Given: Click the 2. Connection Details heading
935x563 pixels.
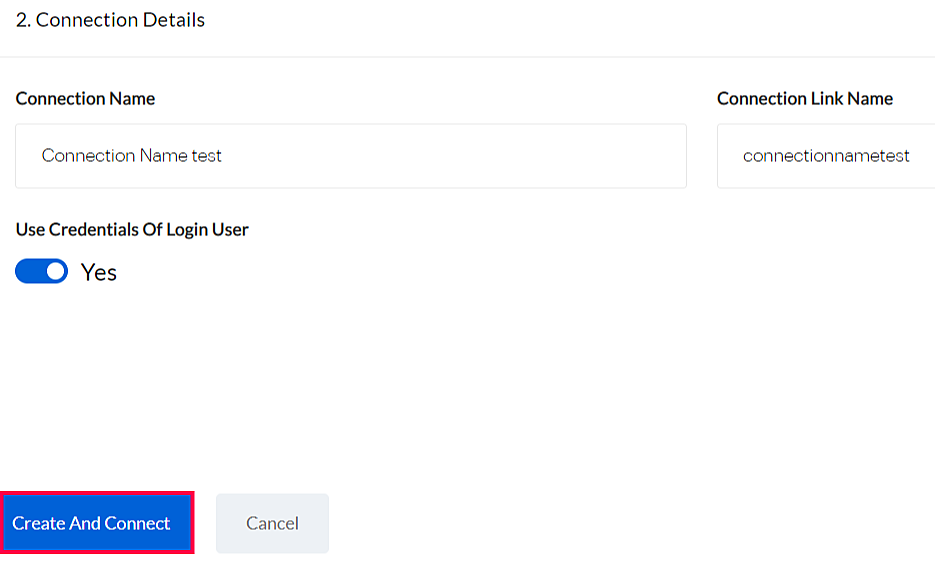Looking at the screenshot, I should 110,20.
